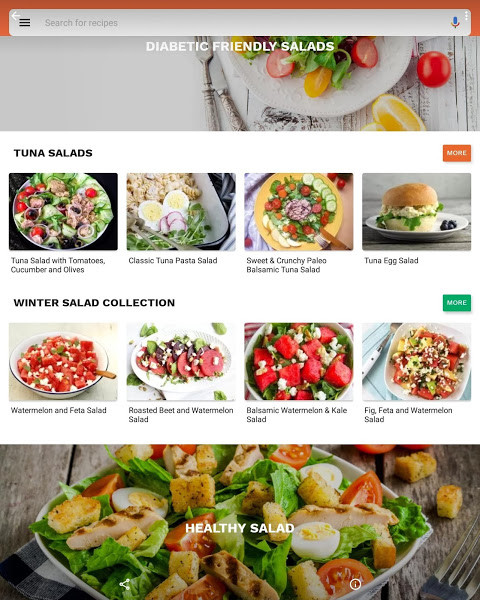Open the three-dot overflow menu
Viewport: 480px width, 600px height.
click(466, 15)
